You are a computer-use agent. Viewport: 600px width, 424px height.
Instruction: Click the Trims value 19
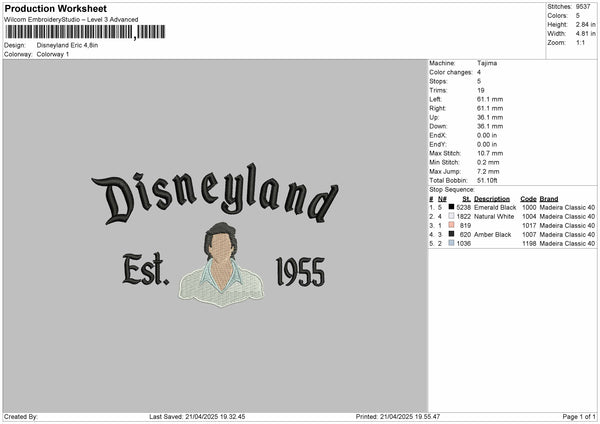(481, 90)
